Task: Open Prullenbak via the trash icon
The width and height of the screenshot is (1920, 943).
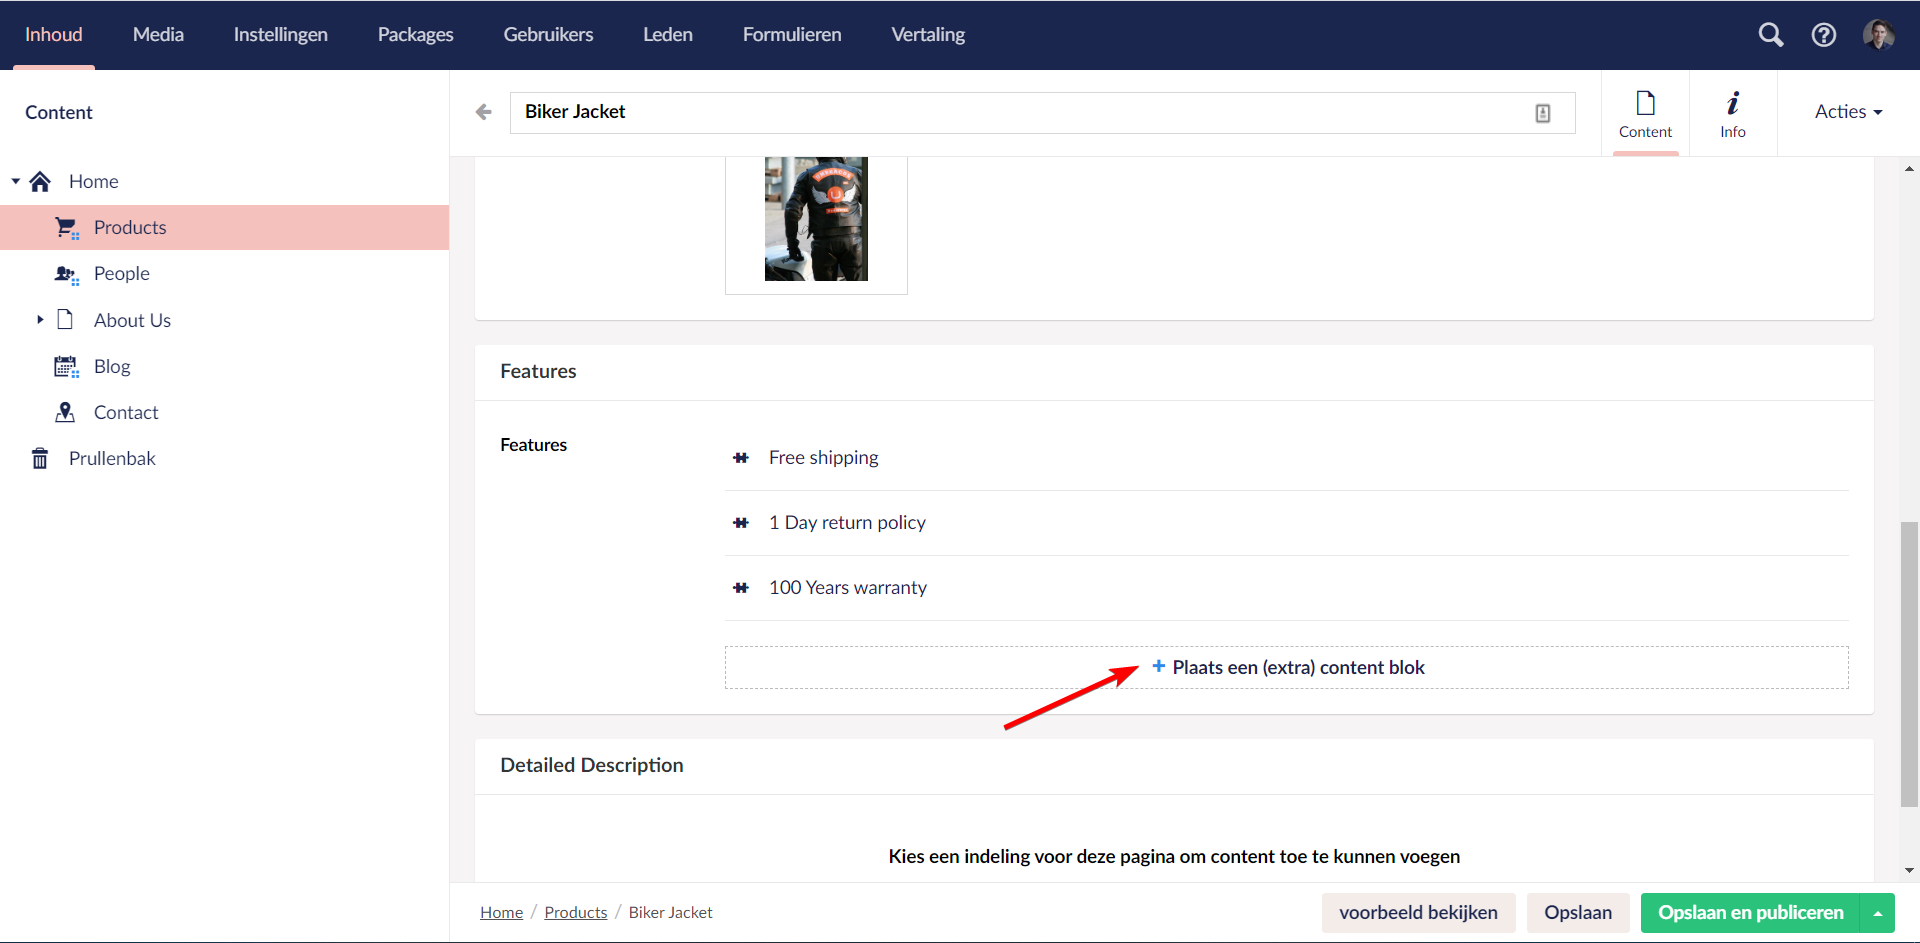Action: pos(39,458)
